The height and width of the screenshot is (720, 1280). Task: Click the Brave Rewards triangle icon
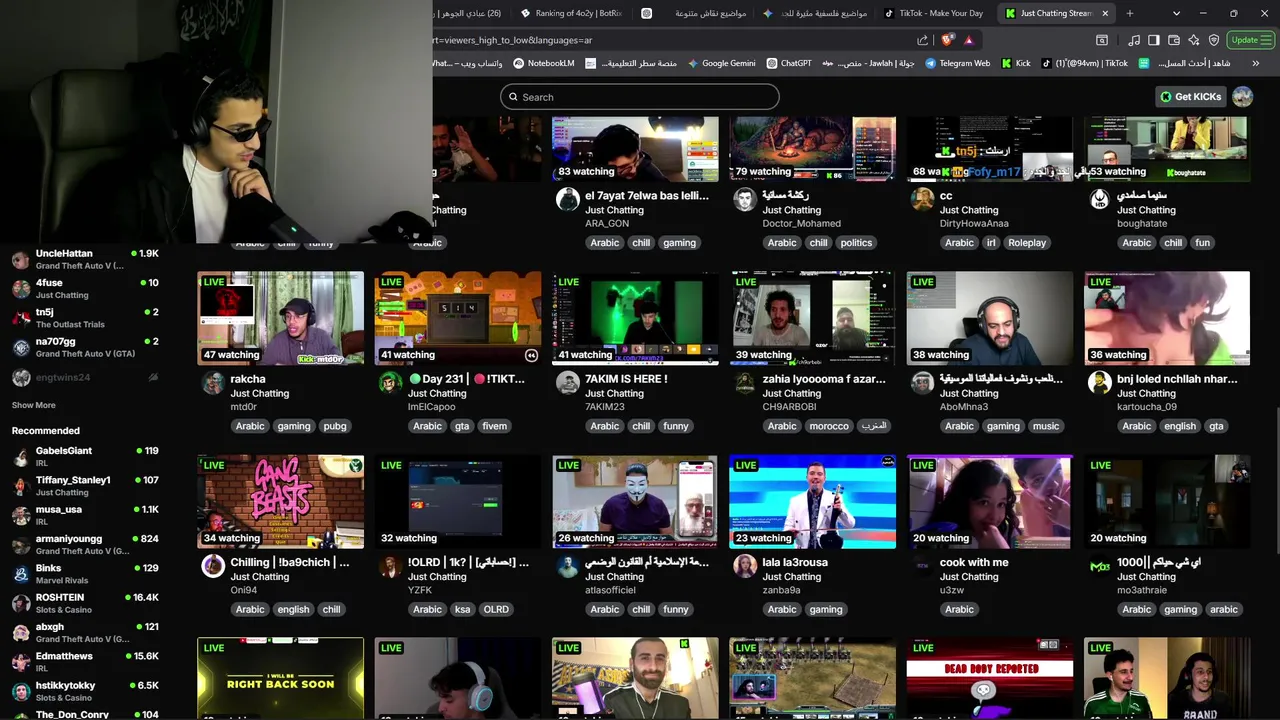pos(969,40)
